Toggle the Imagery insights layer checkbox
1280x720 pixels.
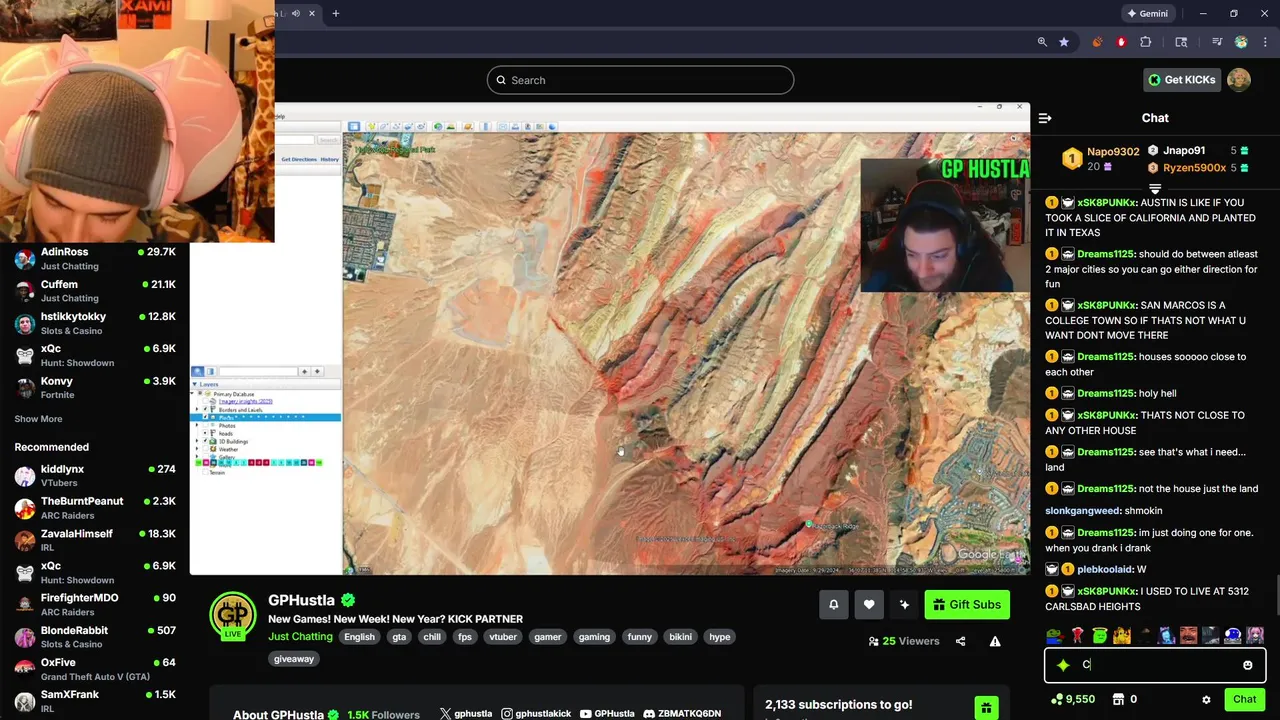pyautogui.click(x=205, y=401)
